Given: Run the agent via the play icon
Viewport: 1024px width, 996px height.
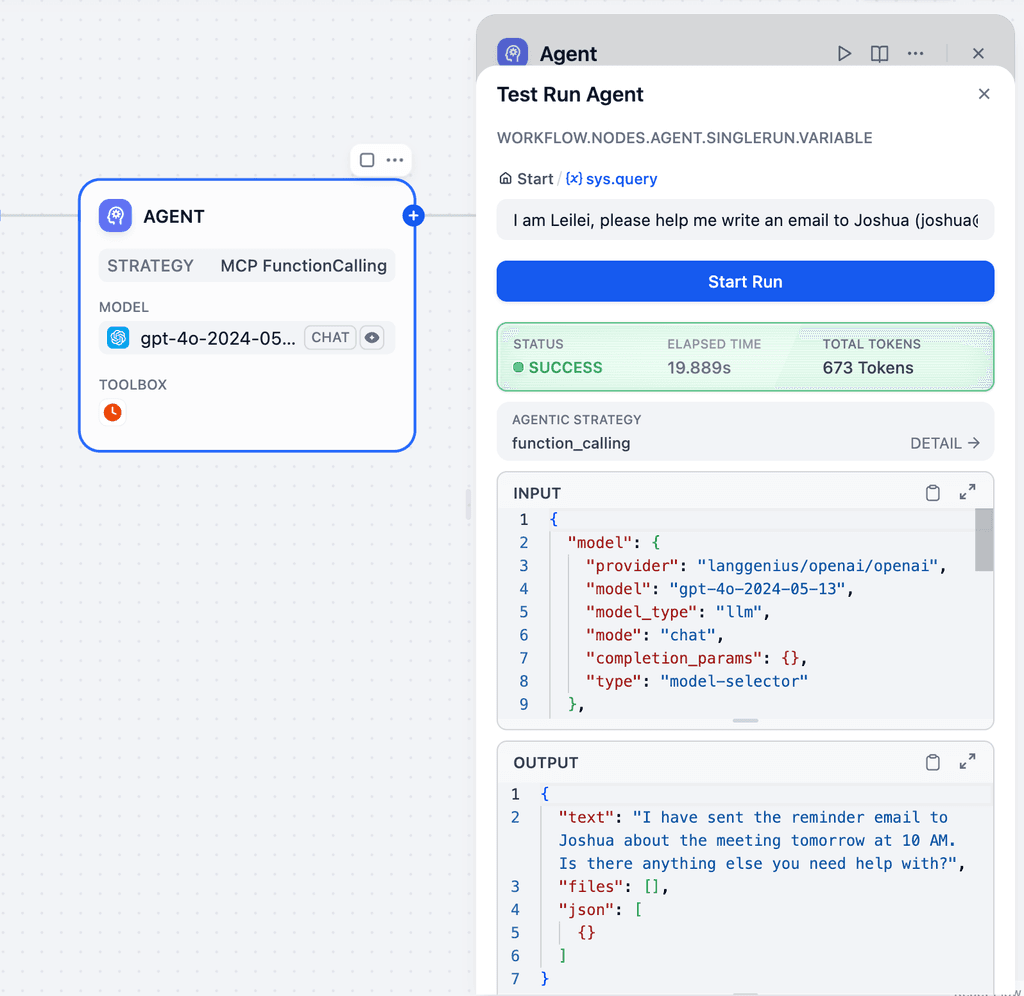Looking at the screenshot, I should point(844,53).
